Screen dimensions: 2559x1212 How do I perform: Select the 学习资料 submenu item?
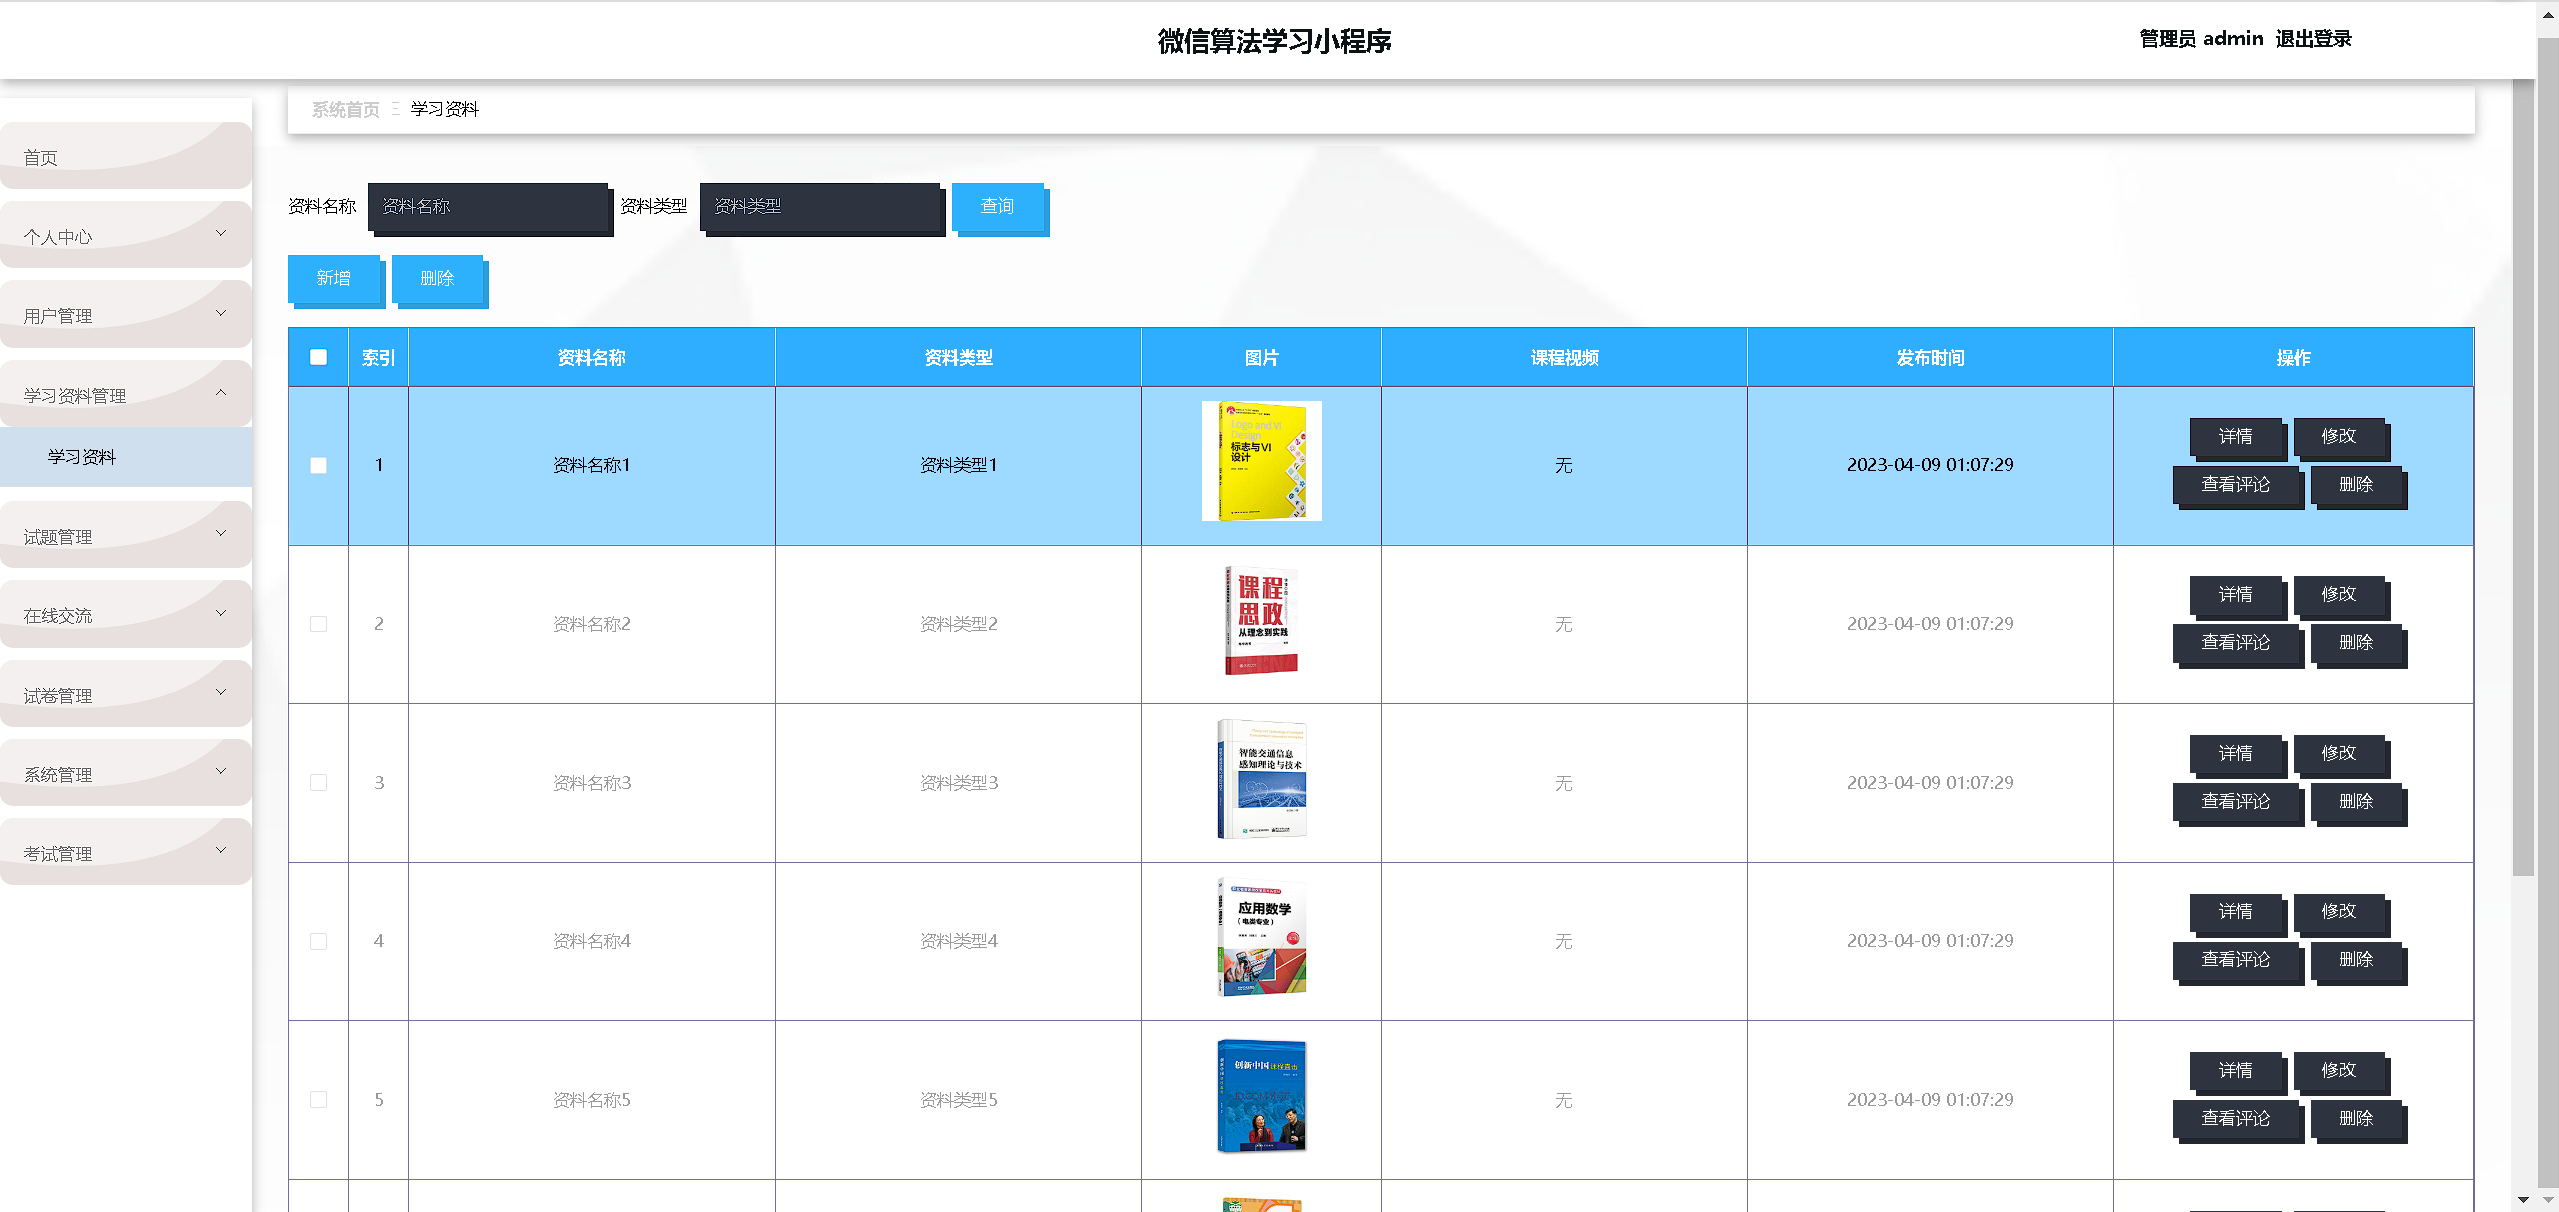(x=82, y=457)
